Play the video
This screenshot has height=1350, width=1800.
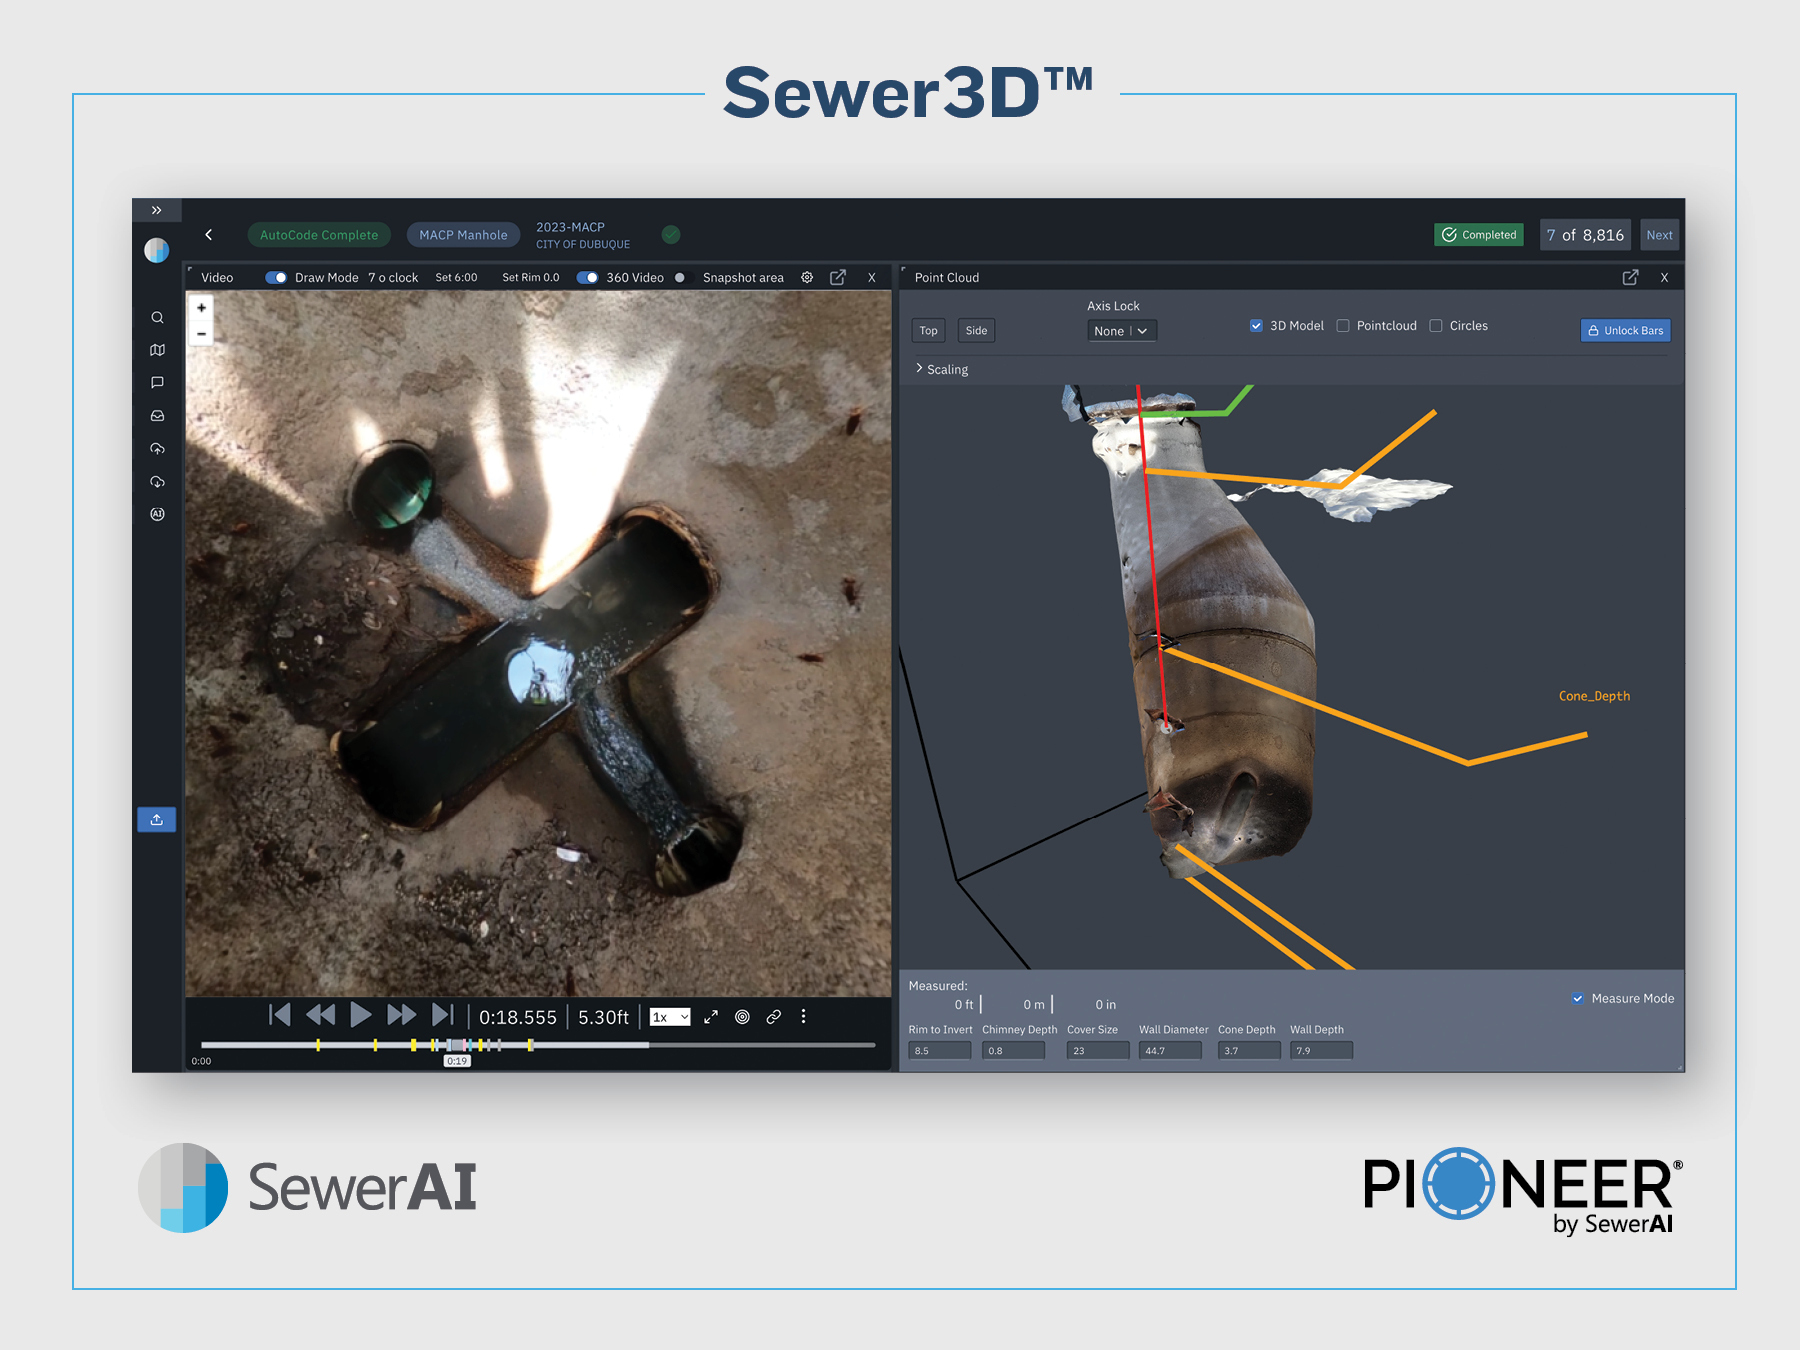click(x=361, y=1015)
